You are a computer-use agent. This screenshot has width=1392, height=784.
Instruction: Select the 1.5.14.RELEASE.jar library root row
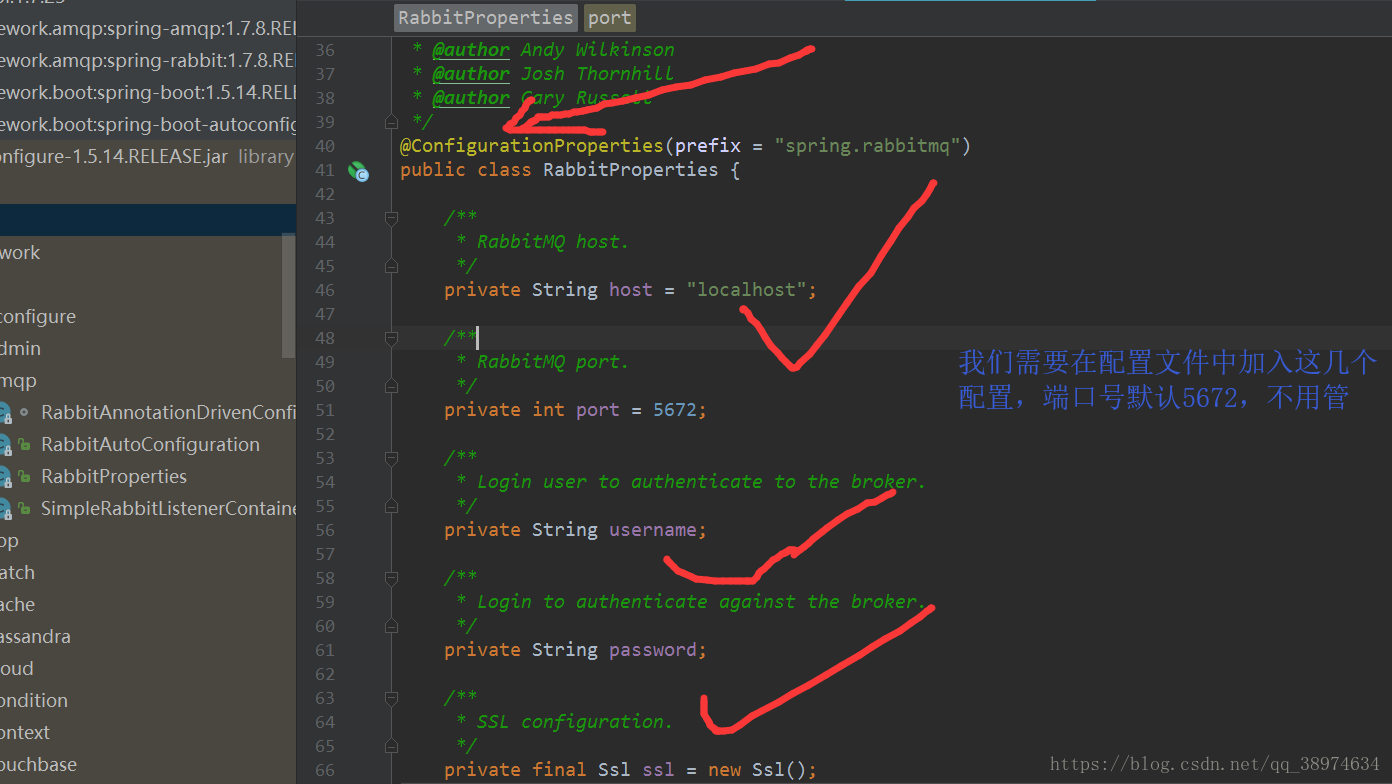[148, 157]
